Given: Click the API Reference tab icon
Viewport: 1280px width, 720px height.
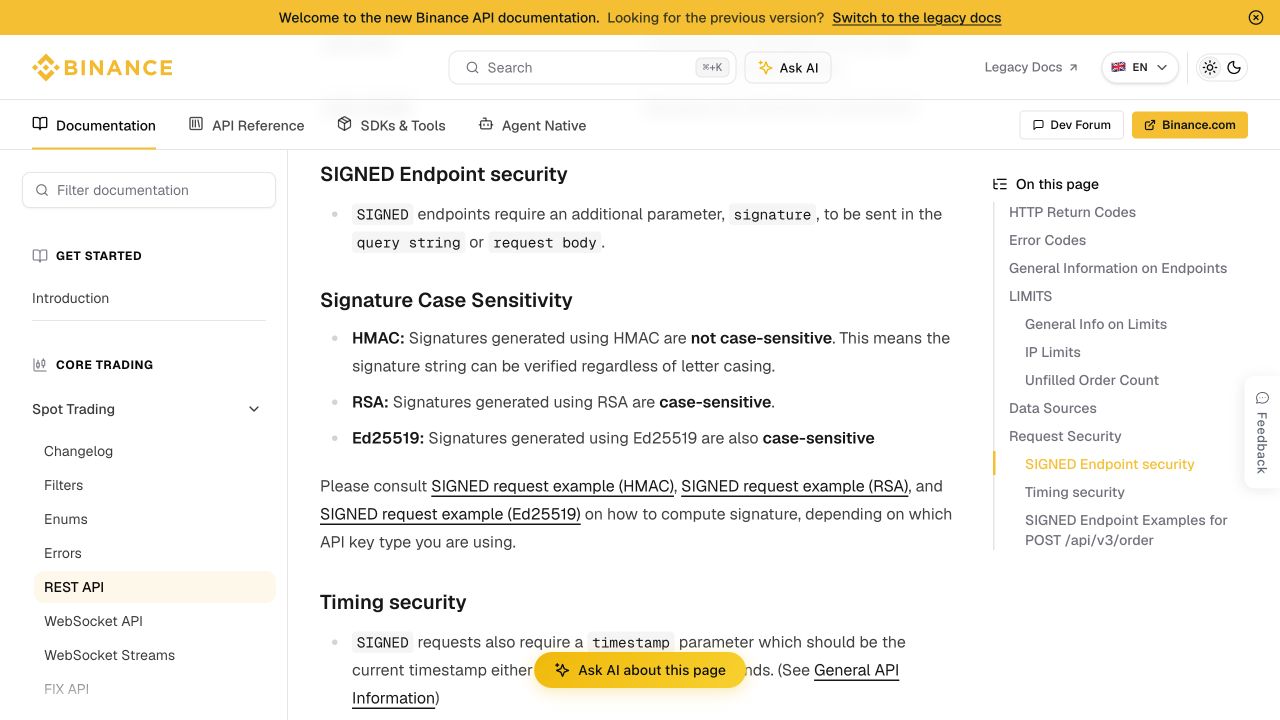Looking at the screenshot, I should (x=196, y=124).
